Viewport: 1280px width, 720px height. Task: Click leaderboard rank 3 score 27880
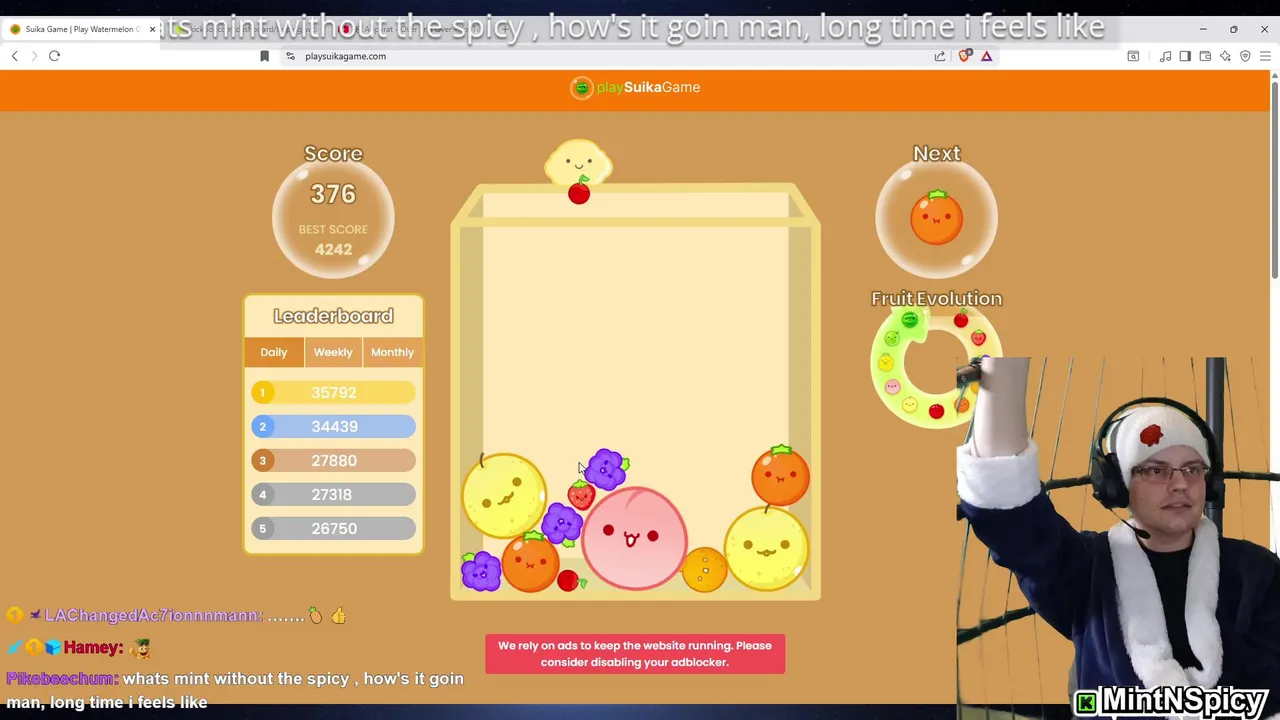click(333, 461)
